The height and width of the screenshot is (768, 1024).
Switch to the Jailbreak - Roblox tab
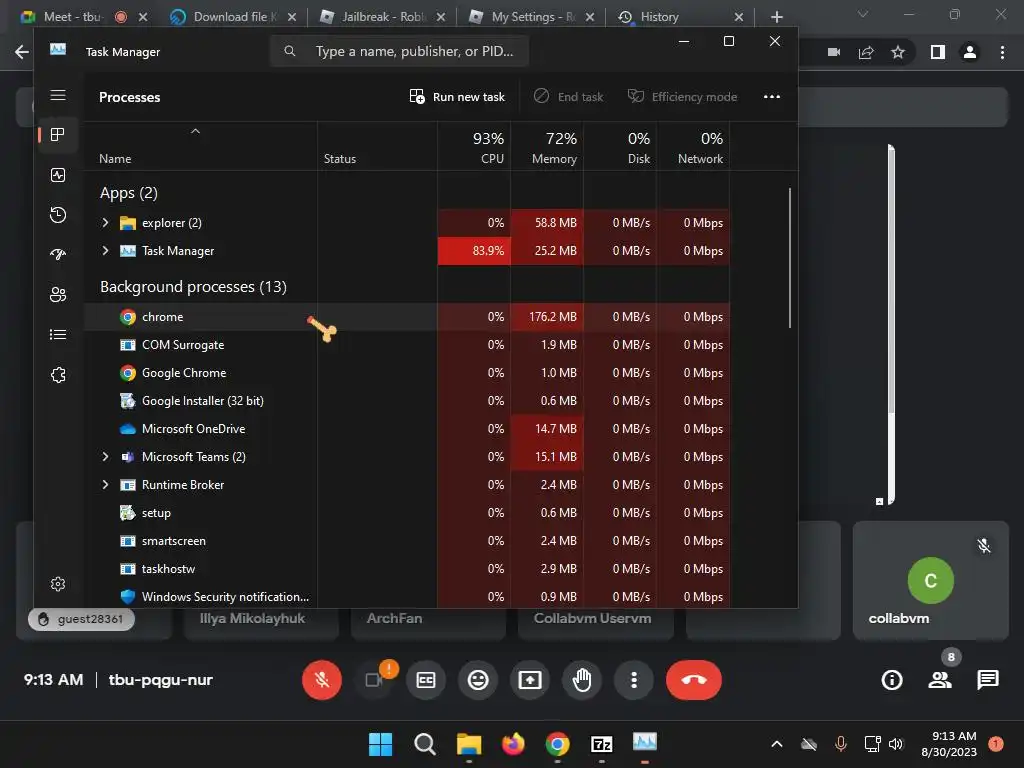pyautogui.click(x=382, y=17)
